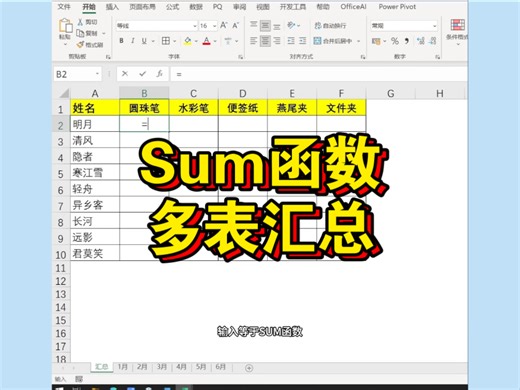
Task: Open the borders dropdown arrow
Action: pos(174,41)
